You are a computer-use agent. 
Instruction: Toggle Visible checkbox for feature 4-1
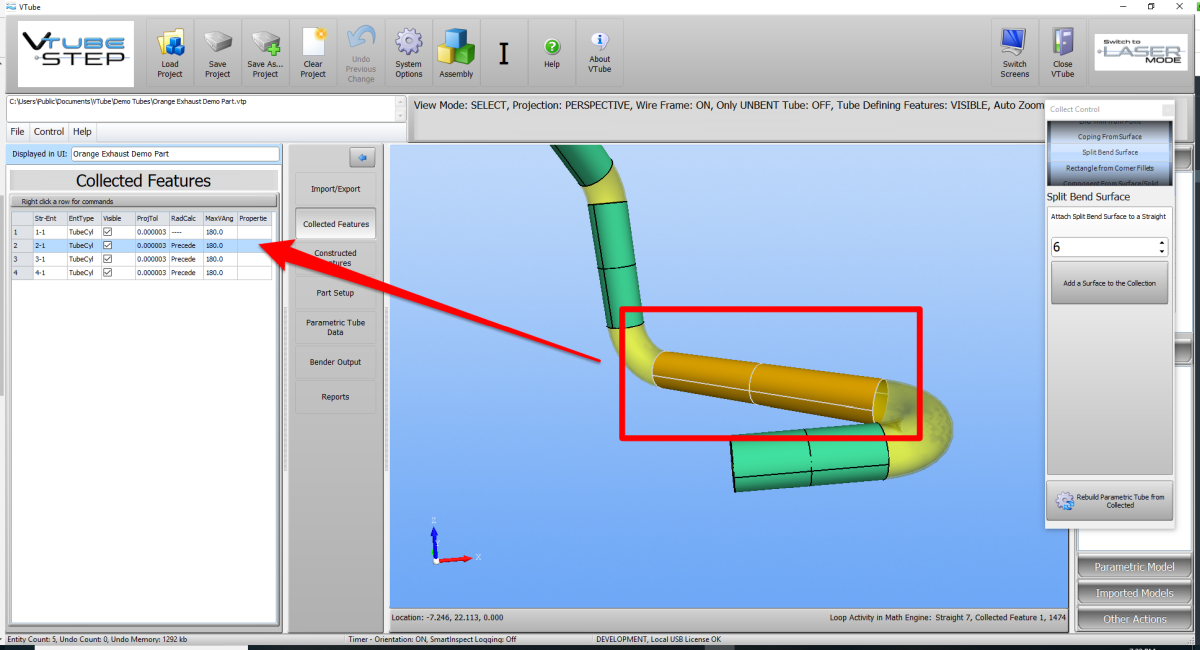[108, 272]
